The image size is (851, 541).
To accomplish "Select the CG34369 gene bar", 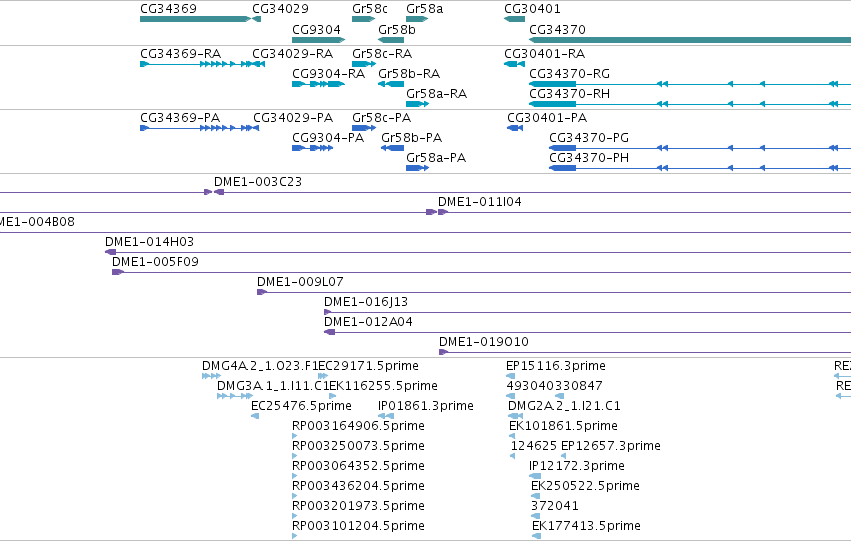I will coord(195,19).
